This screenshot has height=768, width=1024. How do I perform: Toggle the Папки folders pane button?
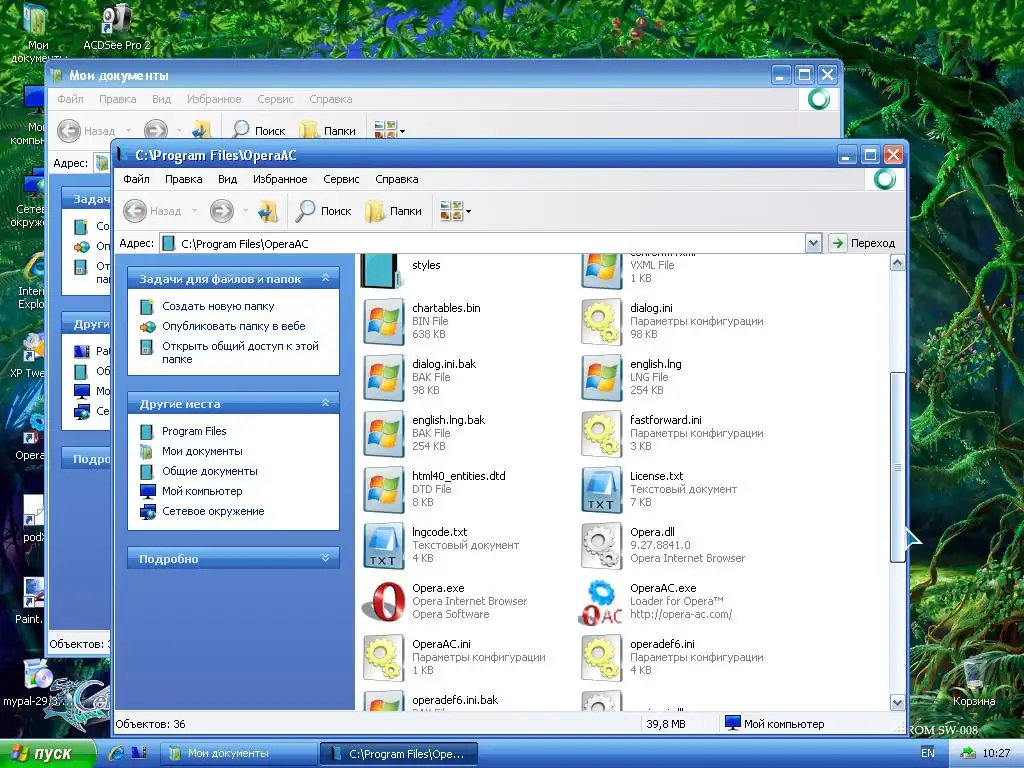[393, 211]
